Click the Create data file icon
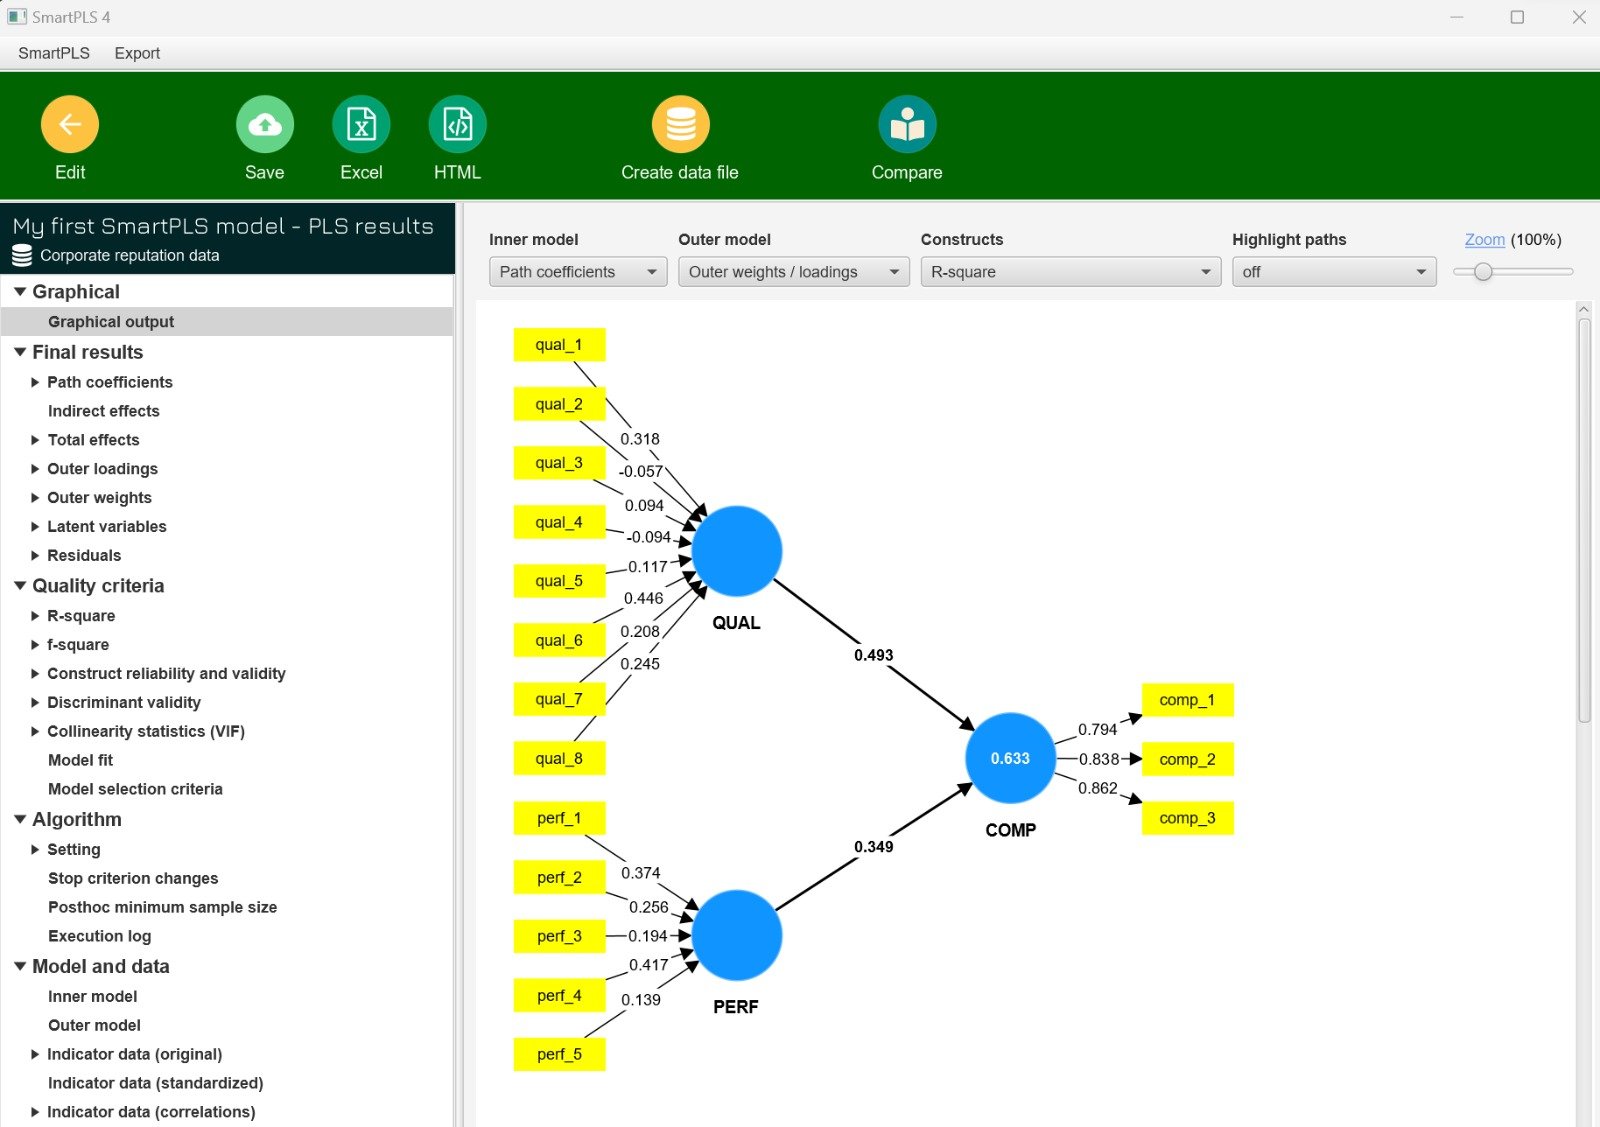This screenshot has width=1600, height=1127. pyautogui.click(x=680, y=125)
